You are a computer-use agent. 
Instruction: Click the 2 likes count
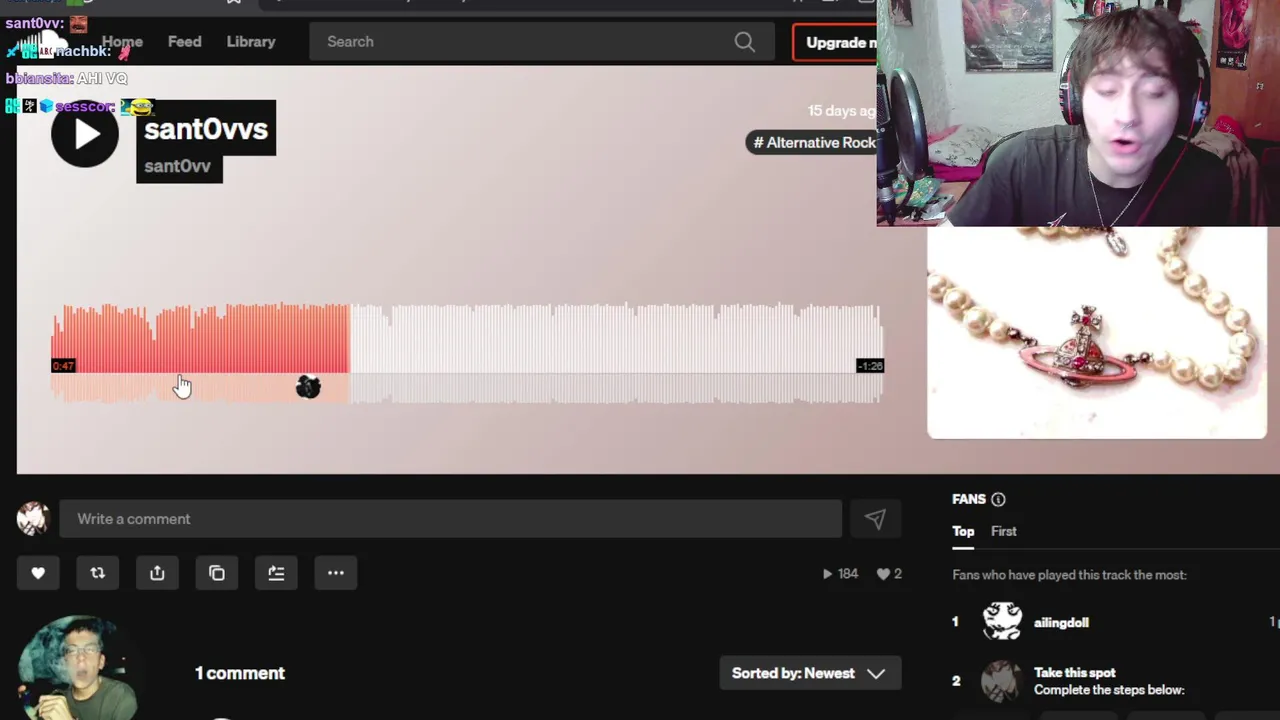(889, 574)
